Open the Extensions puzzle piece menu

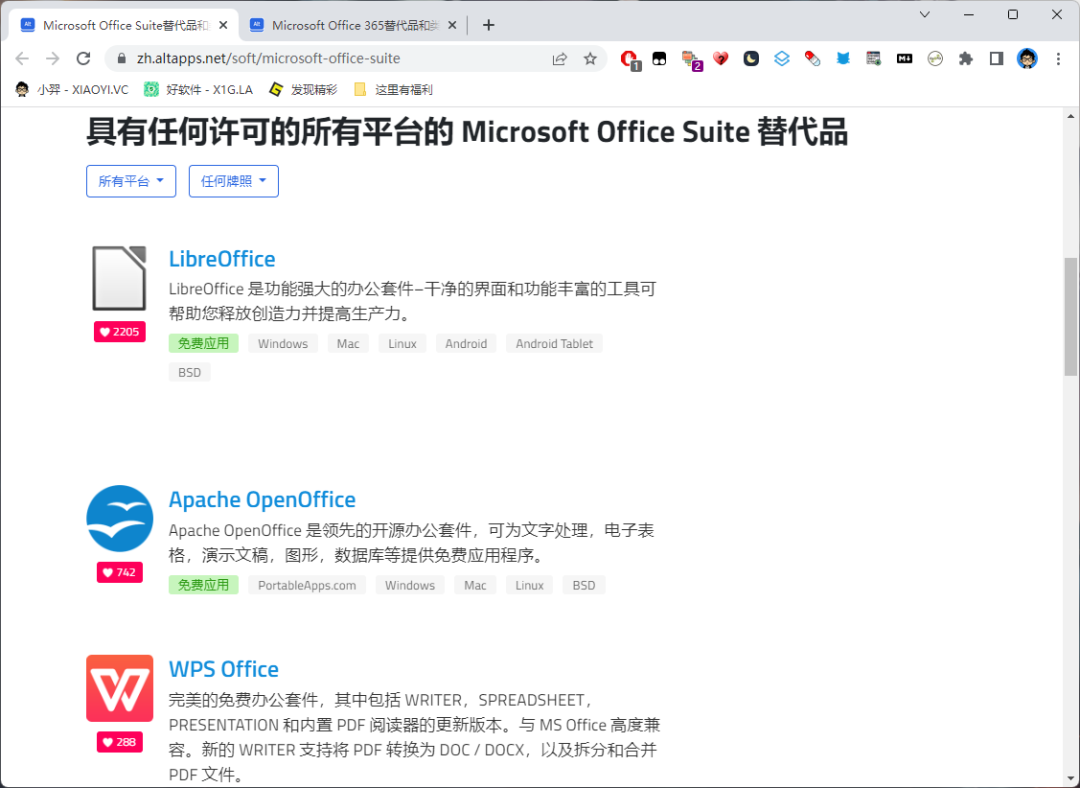click(966, 59)
